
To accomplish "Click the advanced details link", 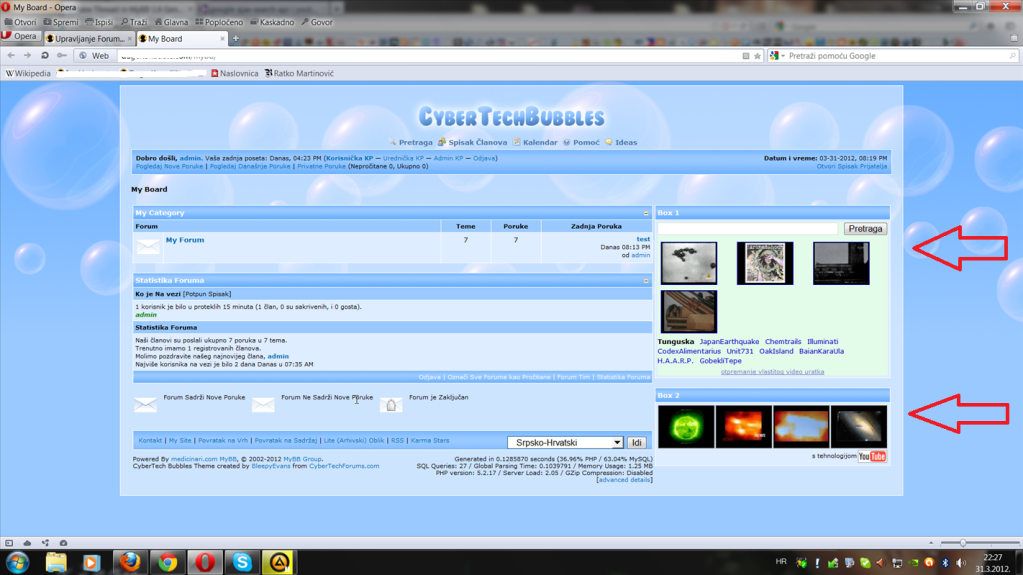I will click(624, 480).
